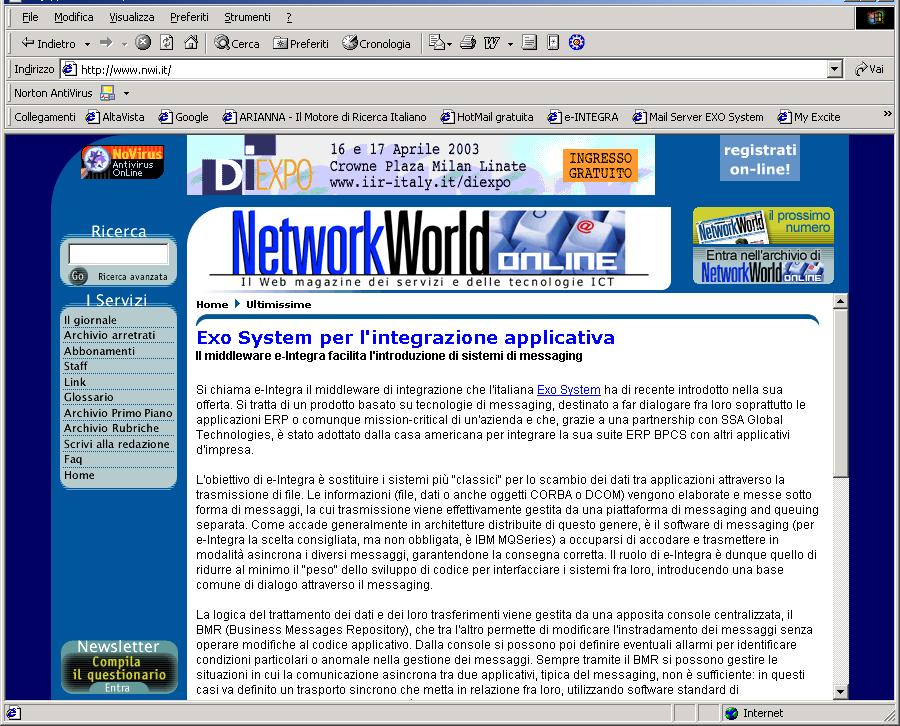Open the Faq page
This screenshot has width=900, height=726.
(73, 459)
